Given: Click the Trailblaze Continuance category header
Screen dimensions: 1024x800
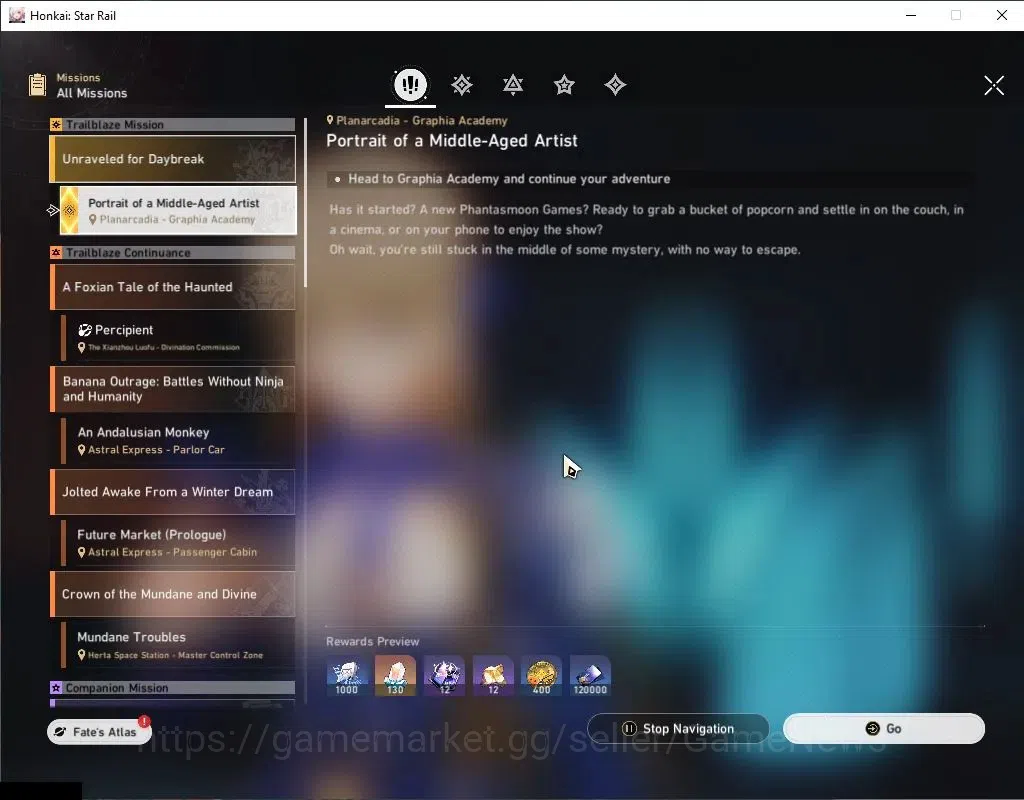Looking at the screenshot, I should coord(172,253).
